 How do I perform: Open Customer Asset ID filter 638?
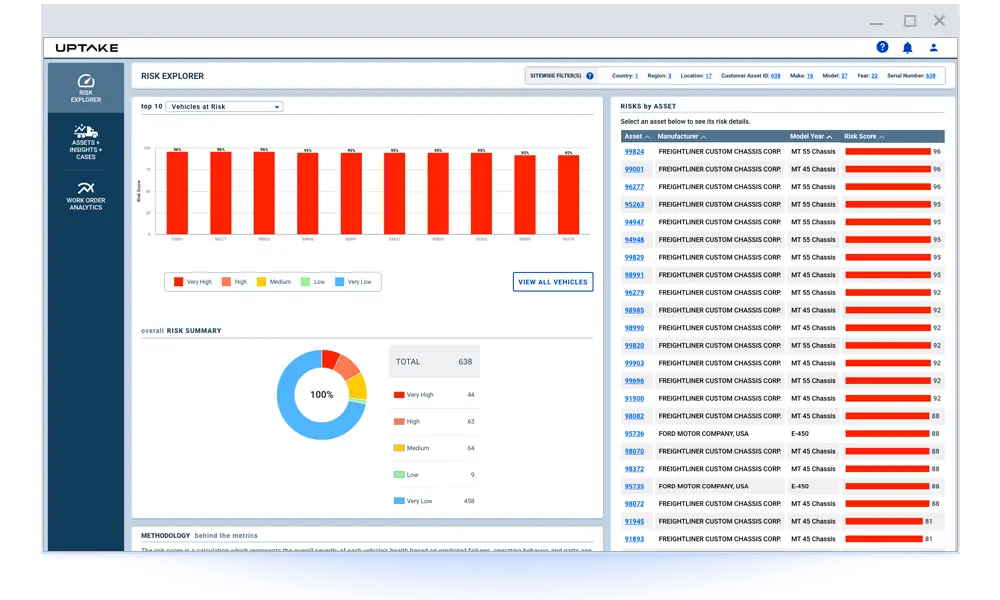pyautogui.click(x=776, y=76)
